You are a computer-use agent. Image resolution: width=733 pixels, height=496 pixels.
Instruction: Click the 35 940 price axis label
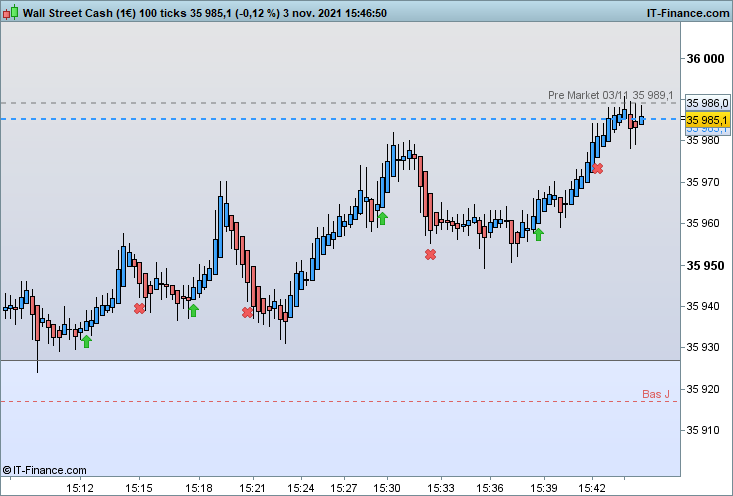coord(702,306)
